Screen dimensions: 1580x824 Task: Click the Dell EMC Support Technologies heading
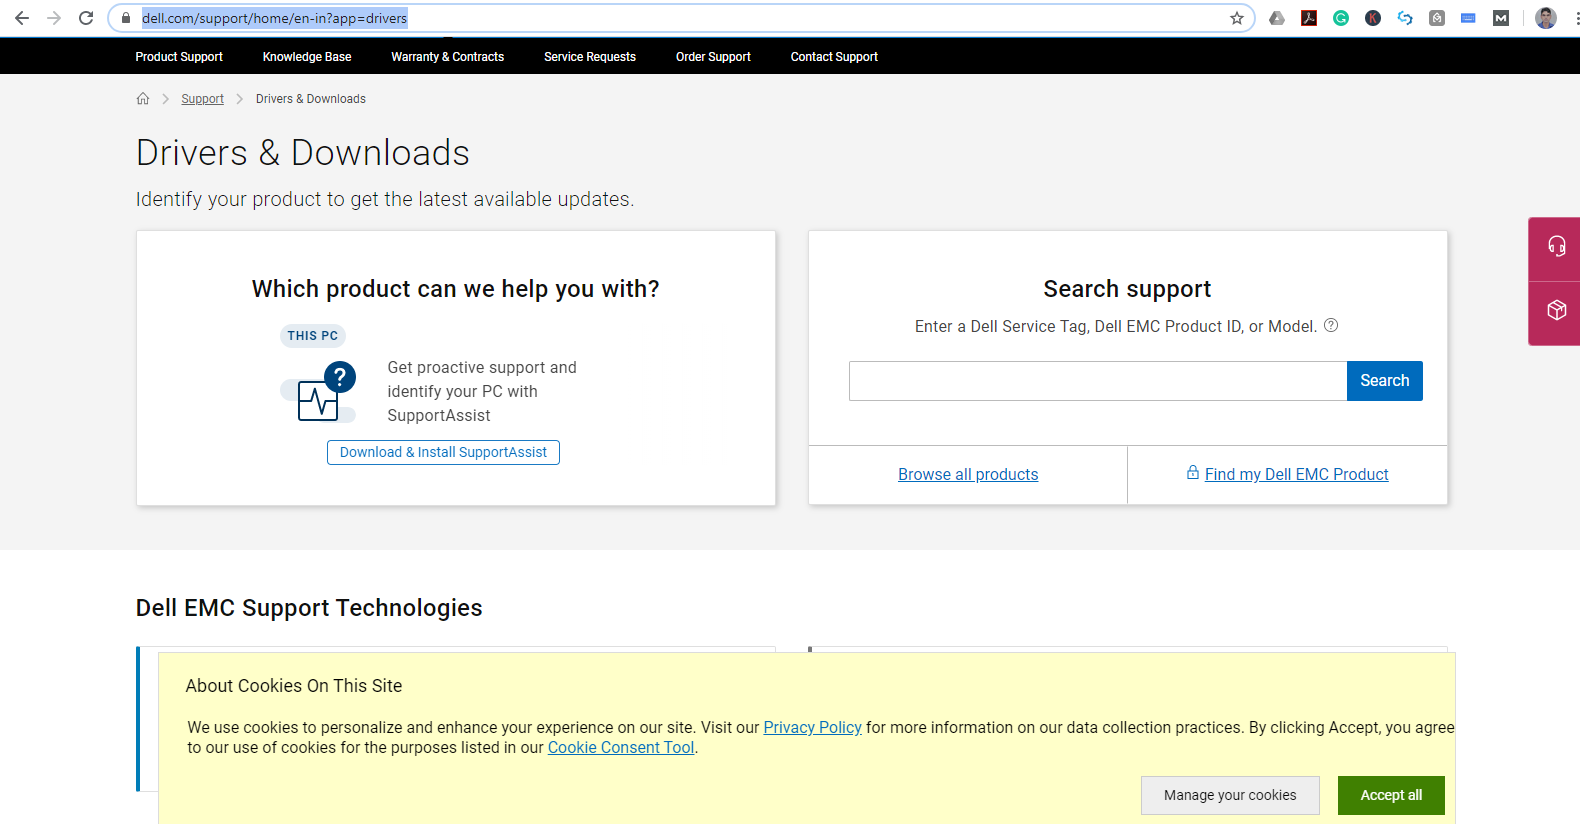tap(309, 608)
